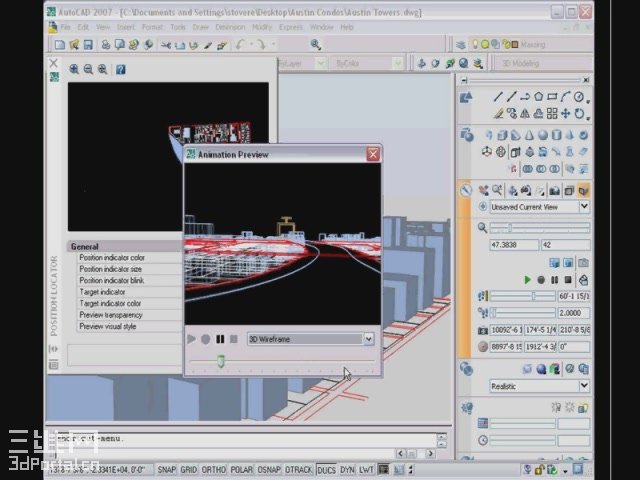The image size is (640, 480).
Task: Pause playback in Animation Preview dialog
Action: point(220,339)
